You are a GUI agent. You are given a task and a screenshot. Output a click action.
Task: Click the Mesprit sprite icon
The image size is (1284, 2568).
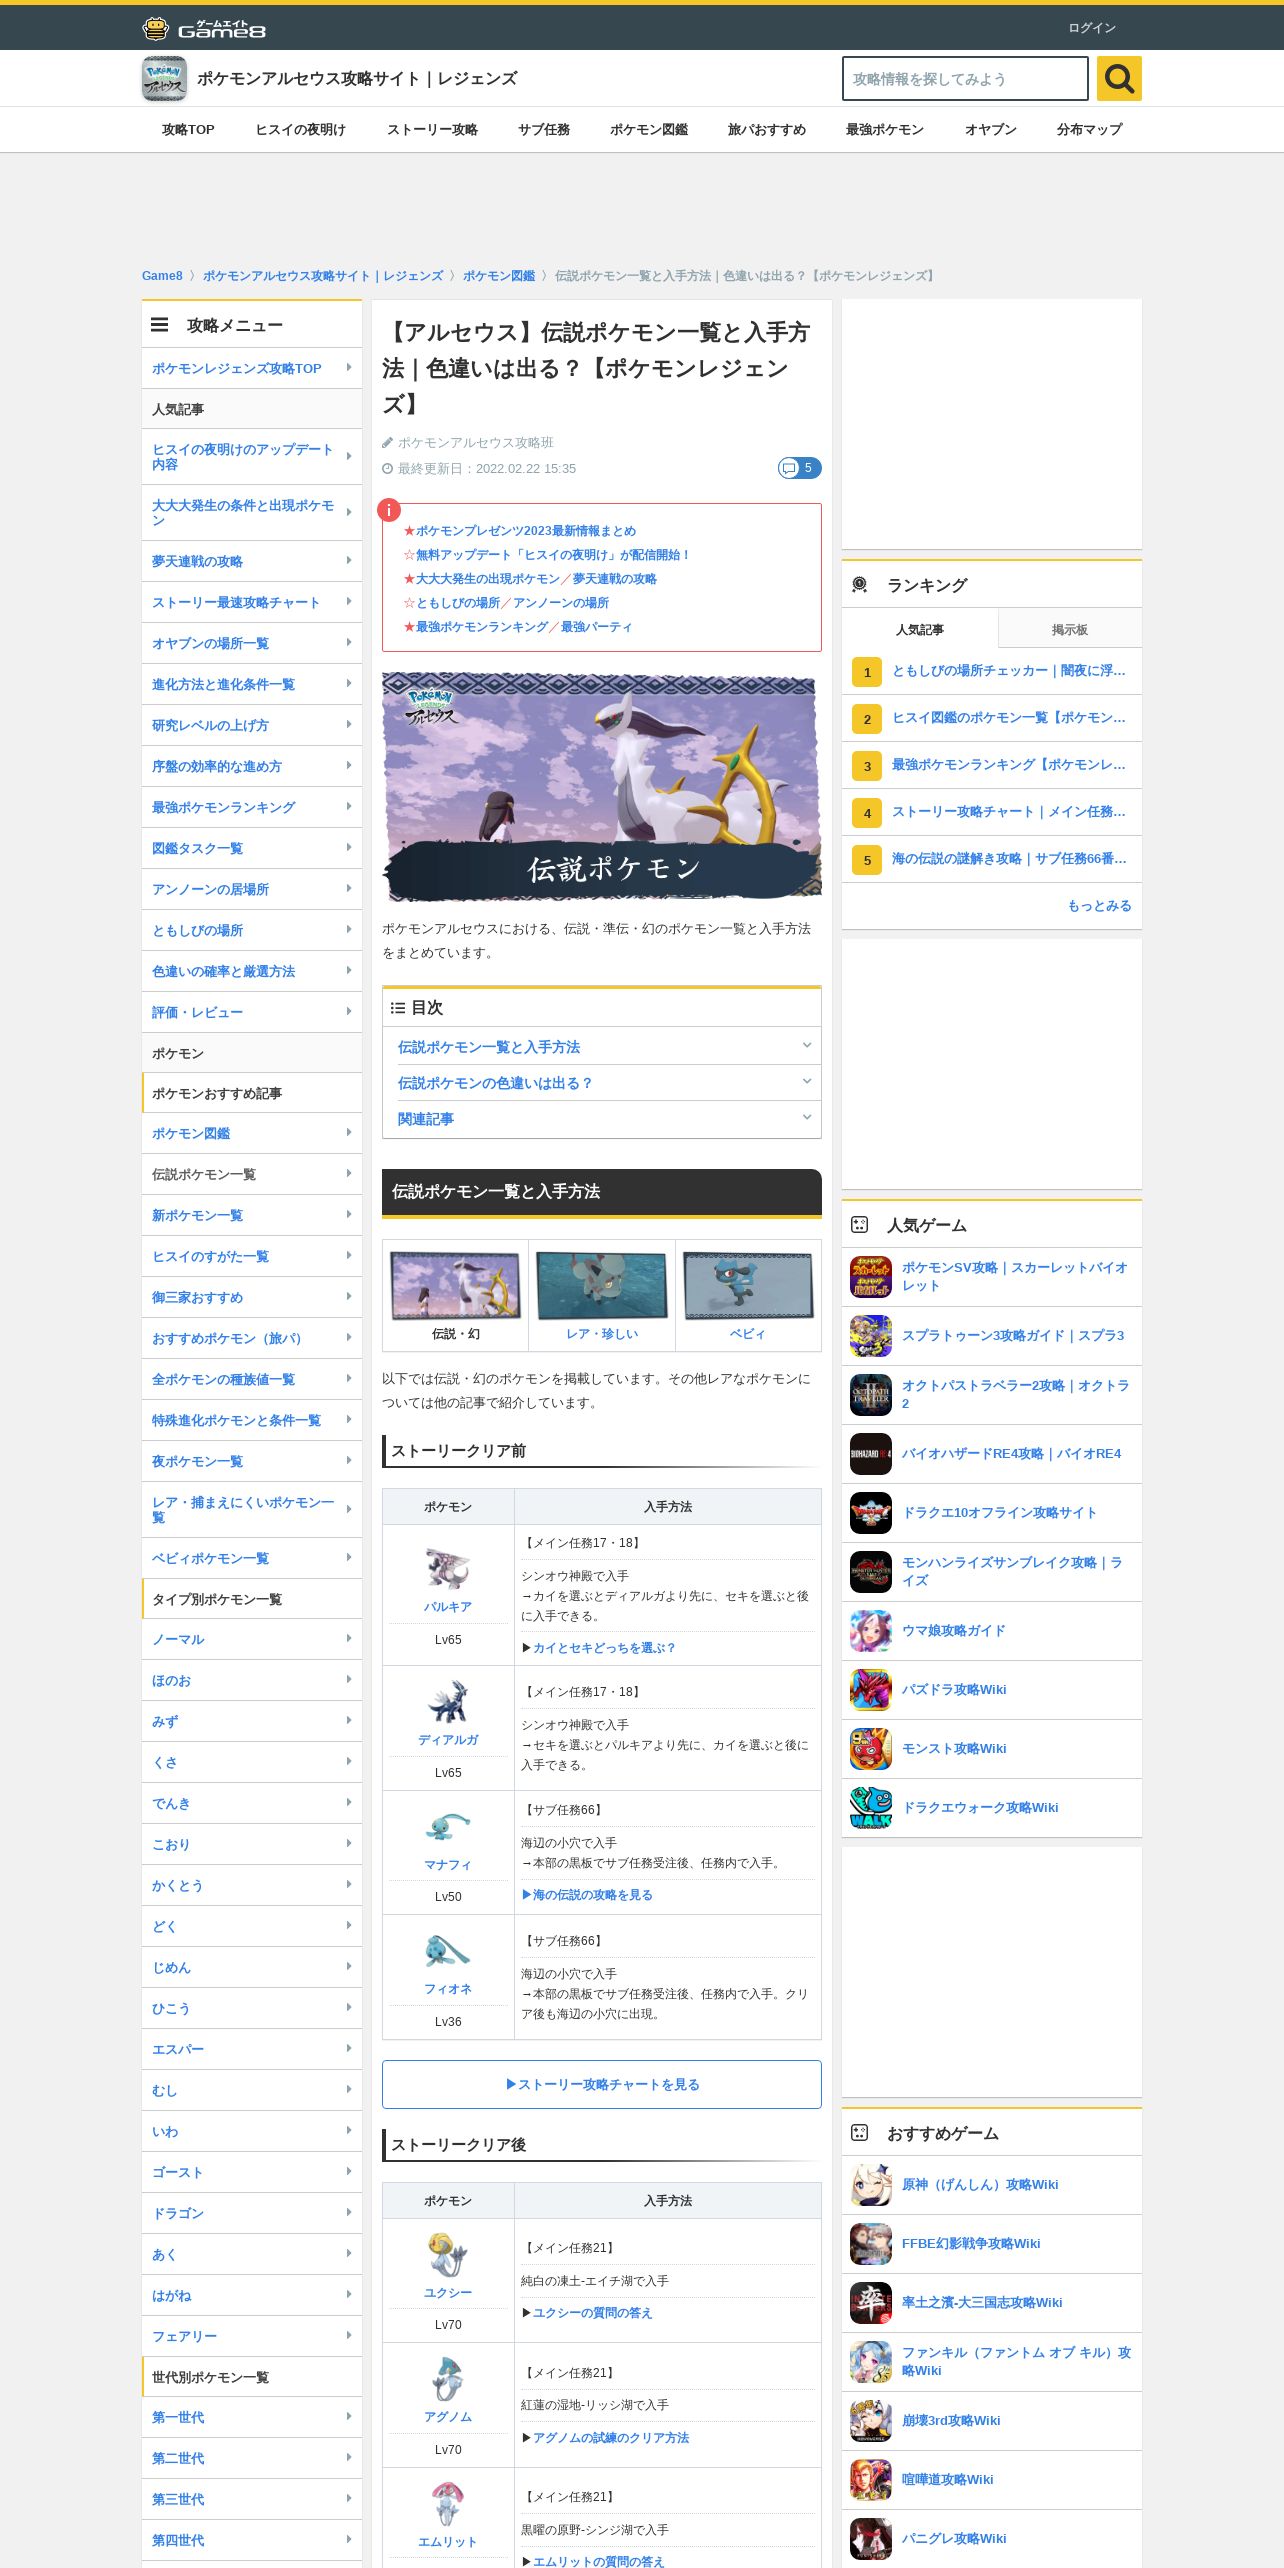pos(447,2503)
